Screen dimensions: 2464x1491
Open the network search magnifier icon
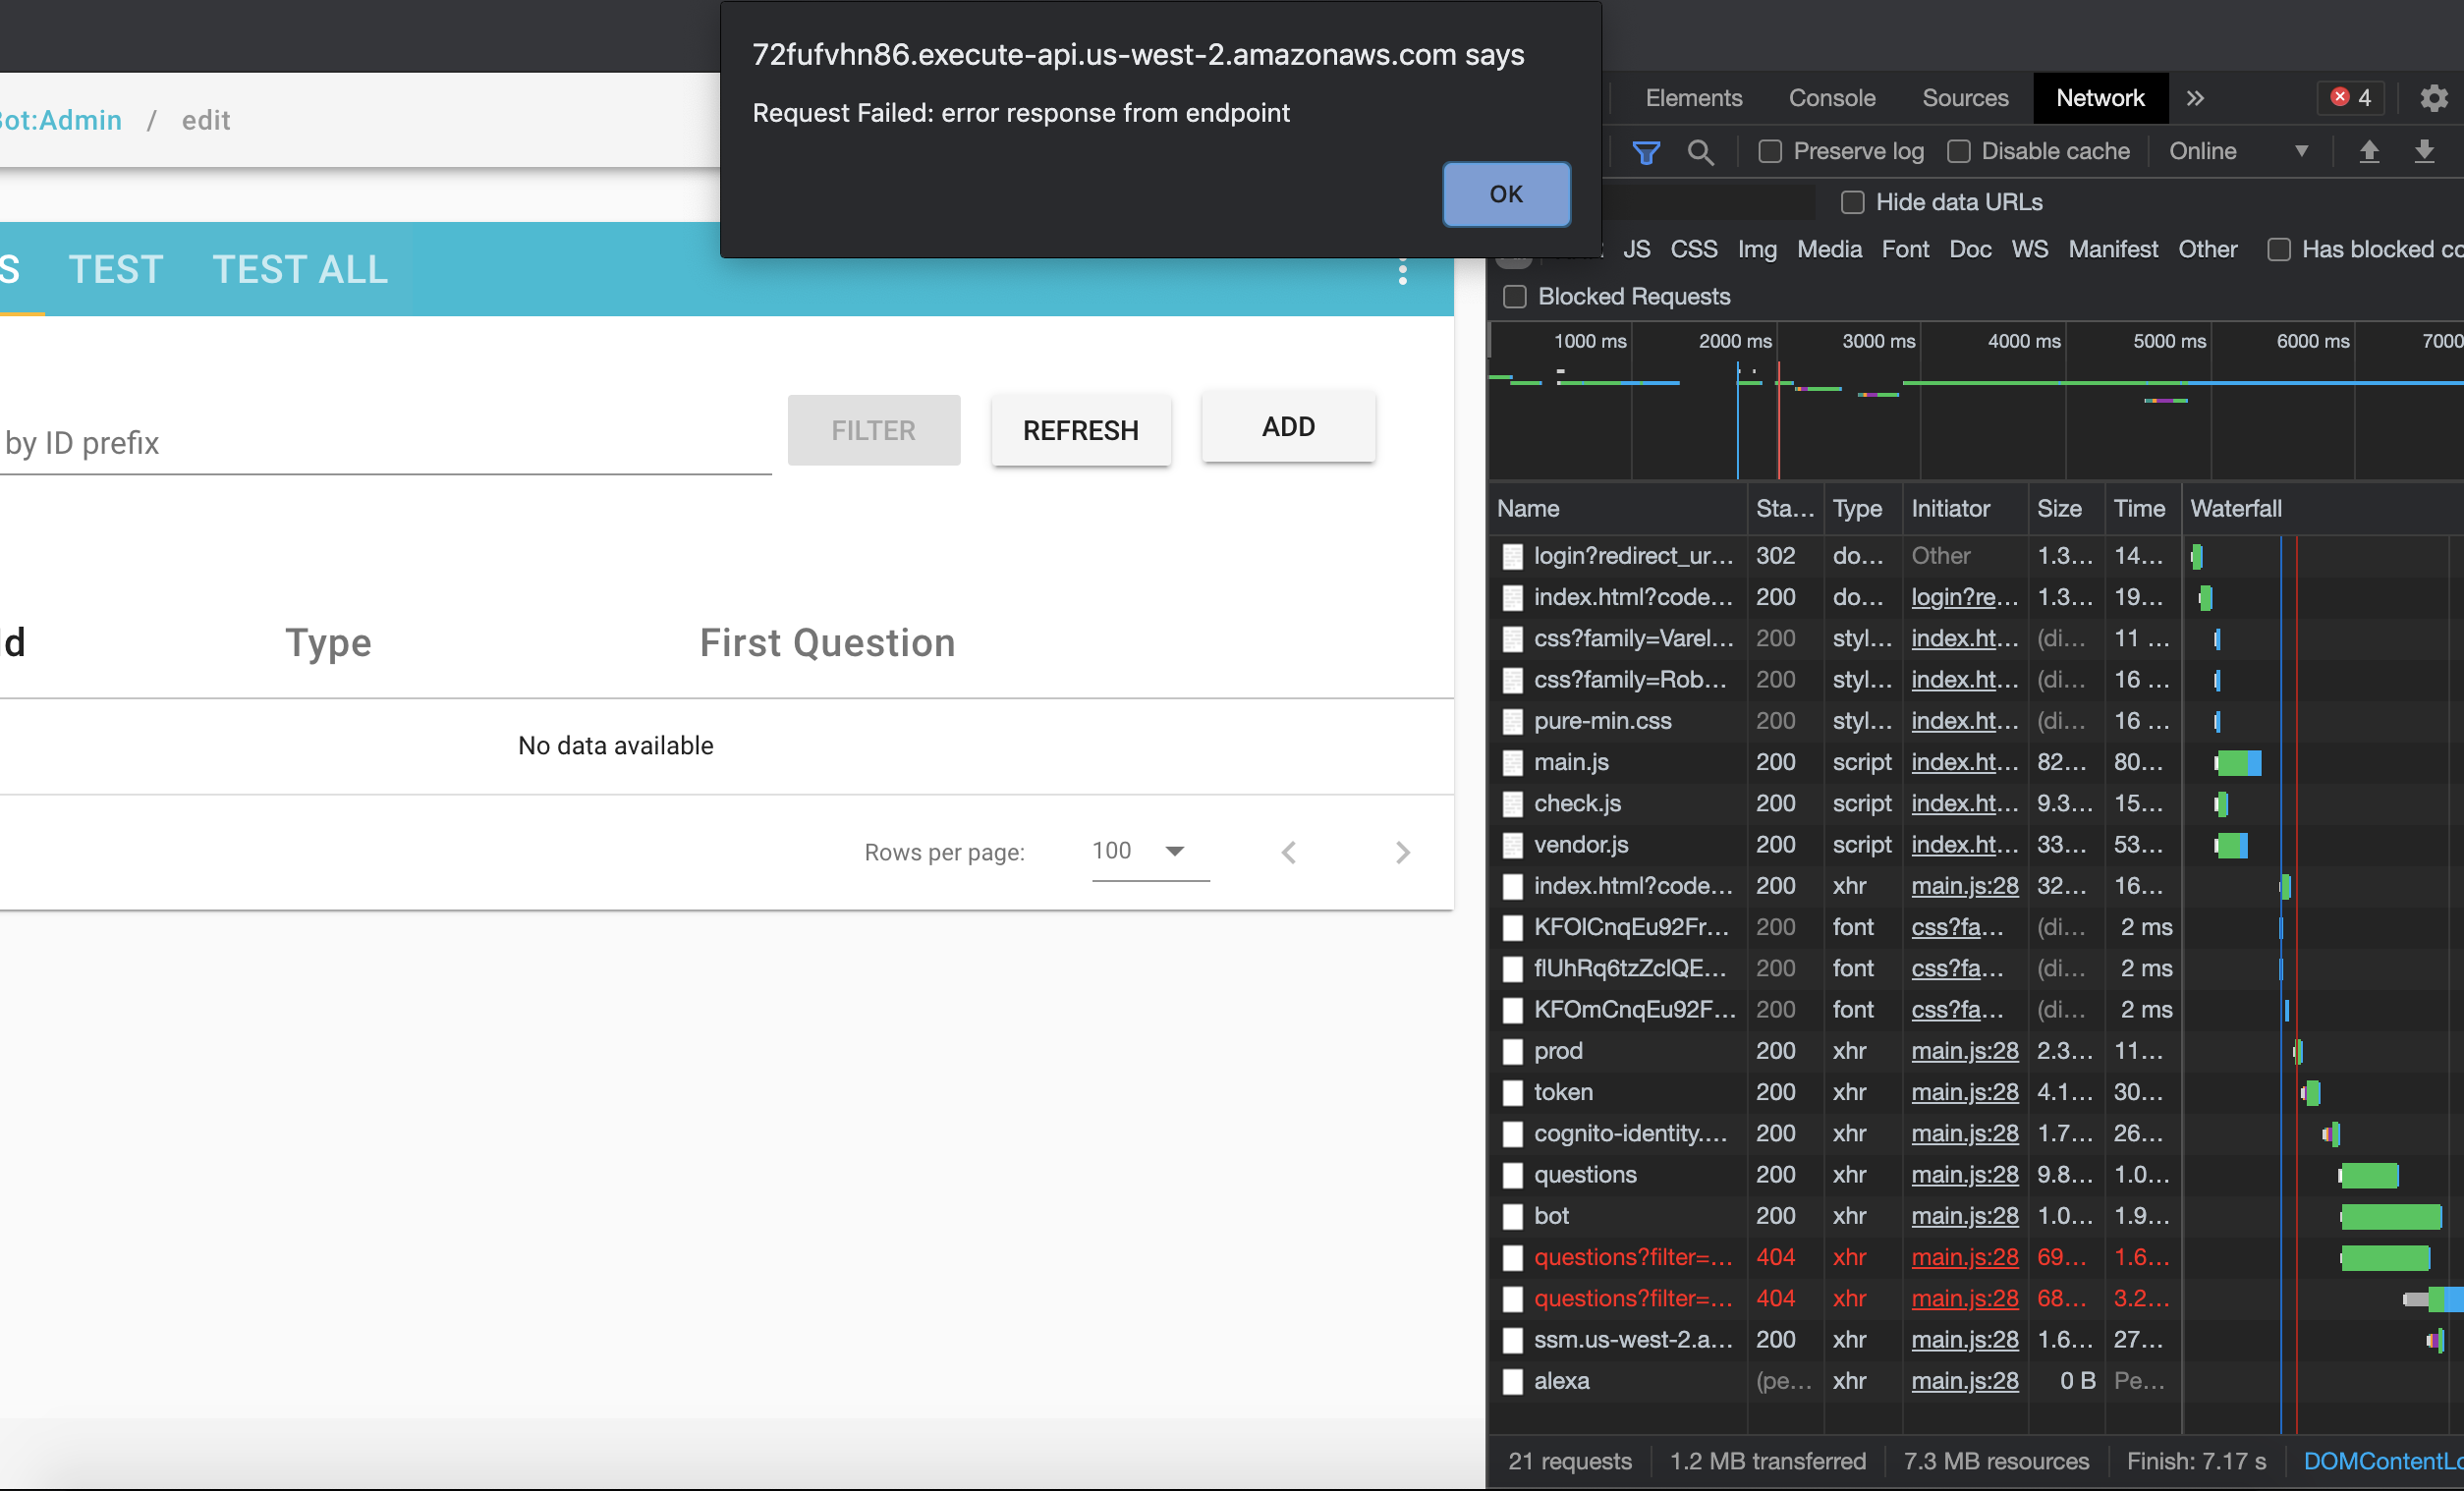1701,151
